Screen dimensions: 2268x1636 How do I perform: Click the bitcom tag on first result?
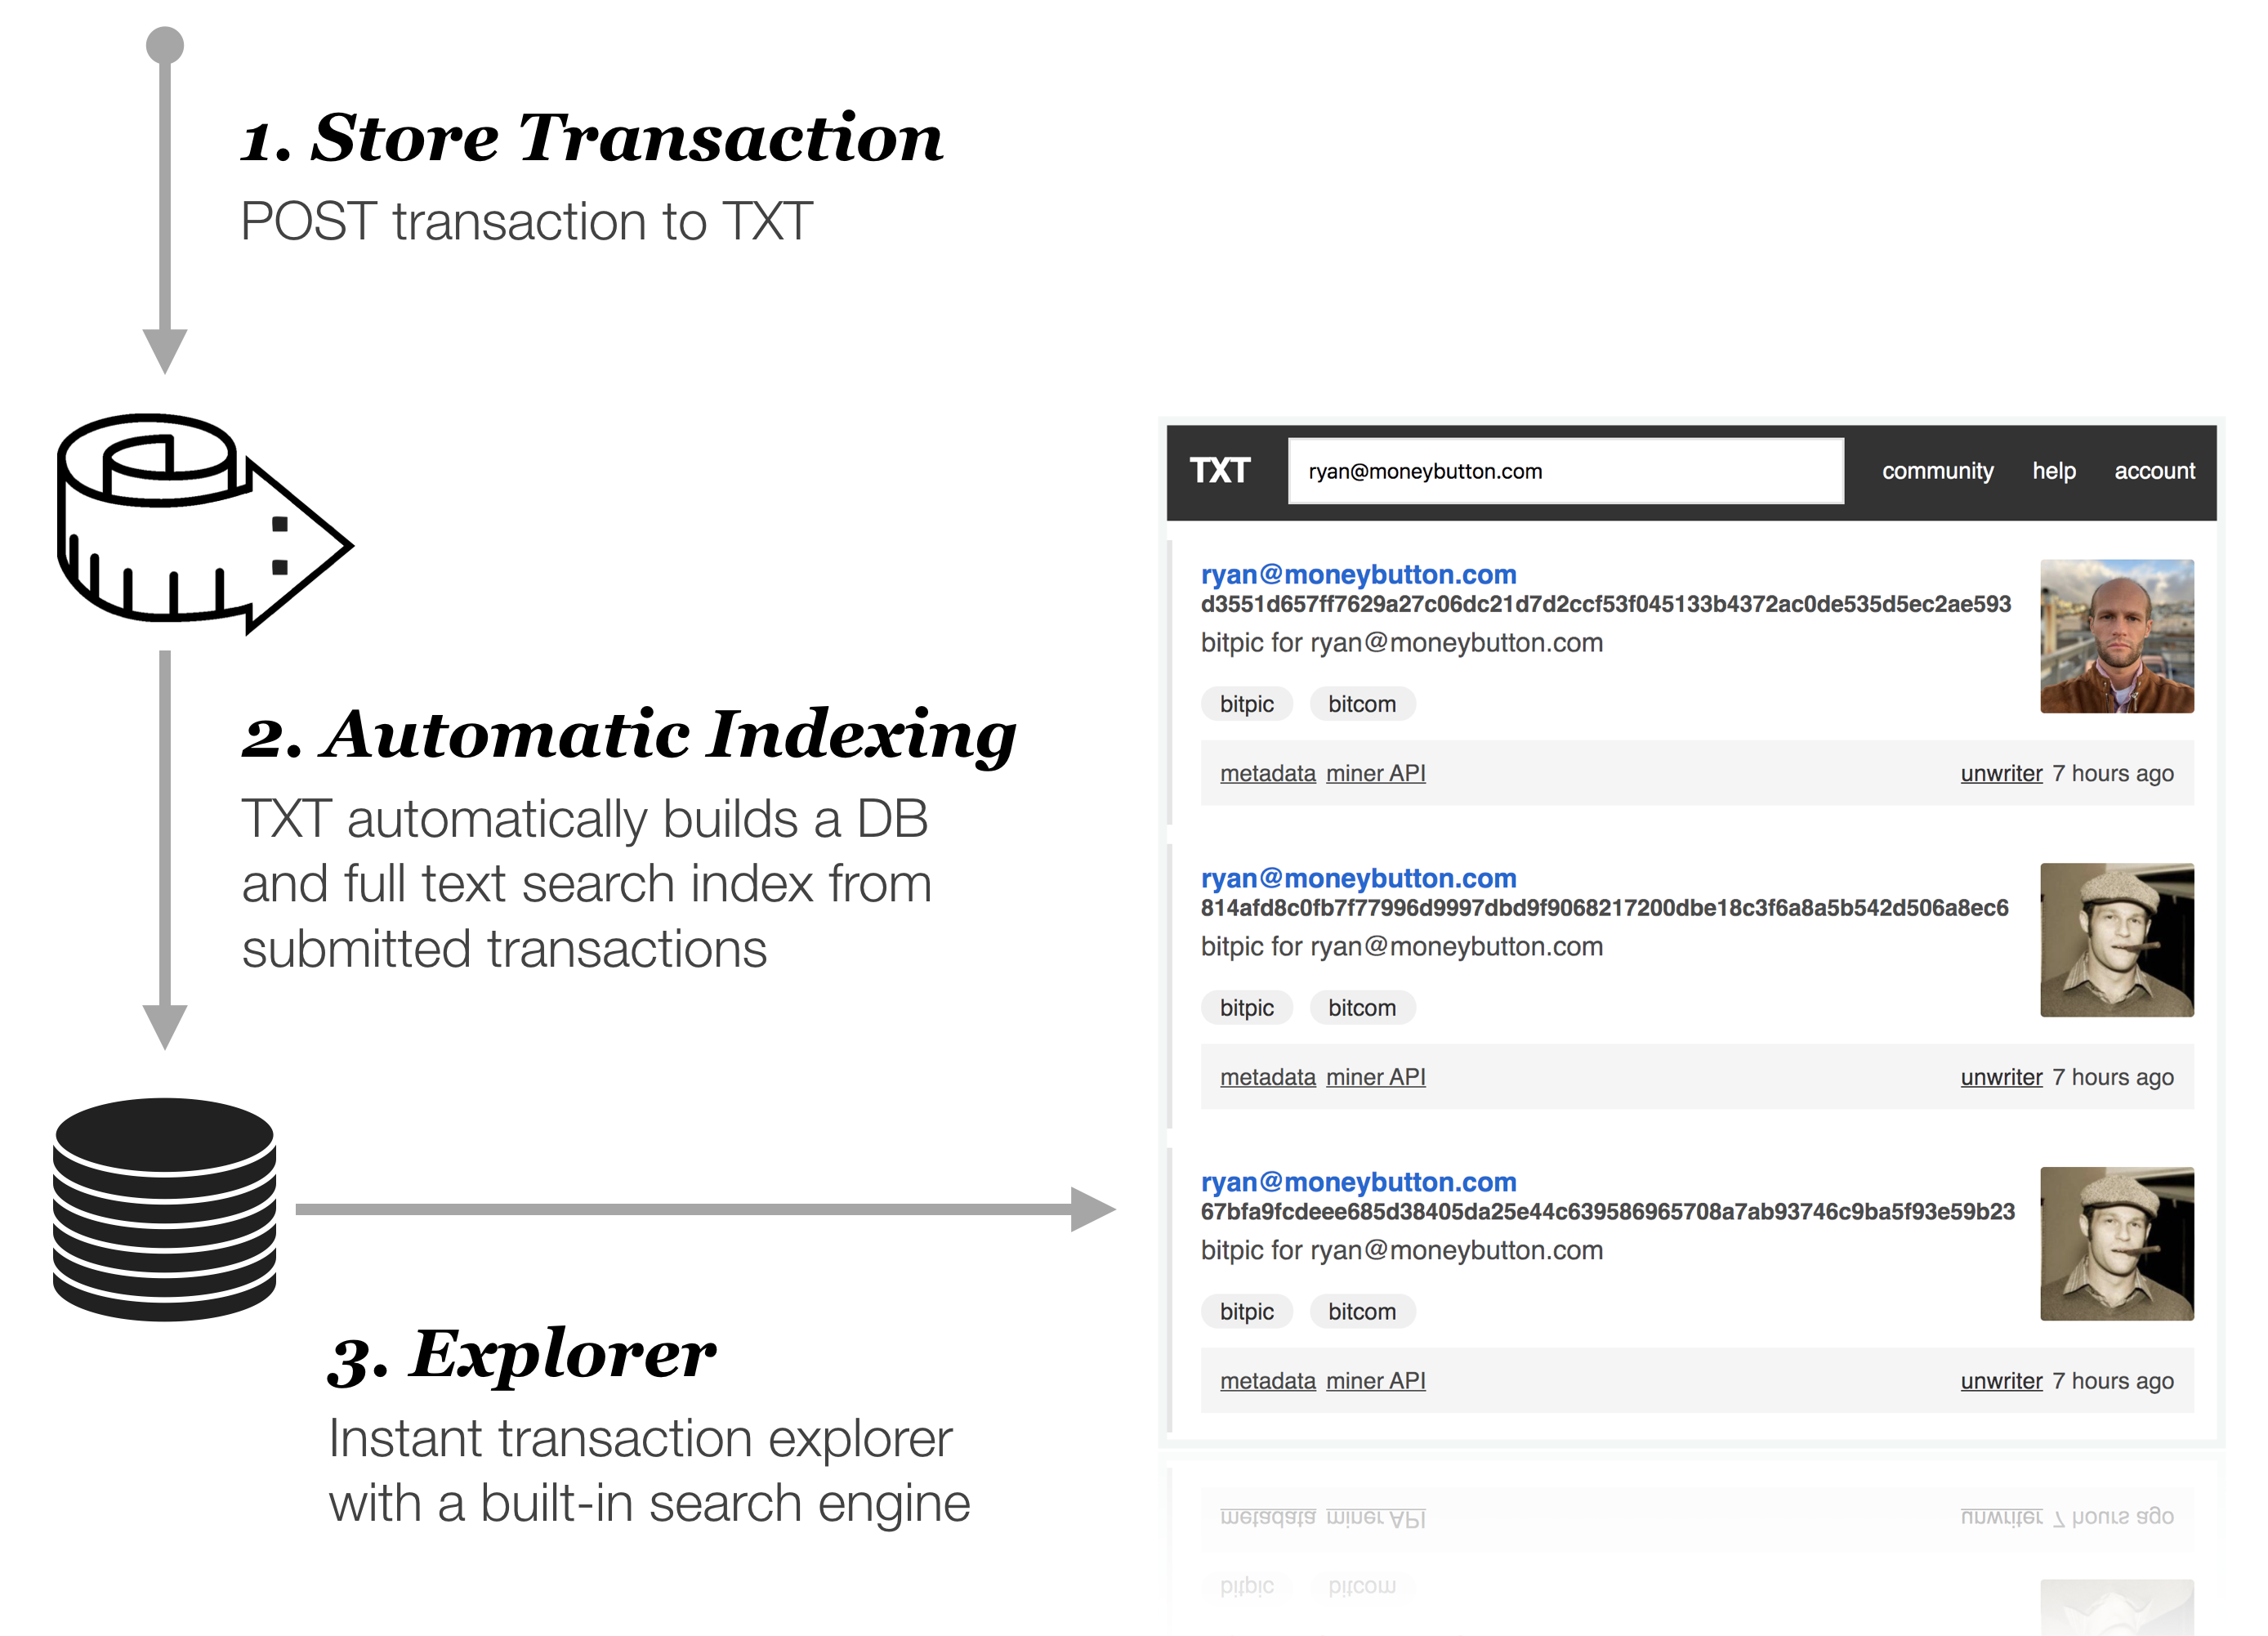click(1361, 704)
